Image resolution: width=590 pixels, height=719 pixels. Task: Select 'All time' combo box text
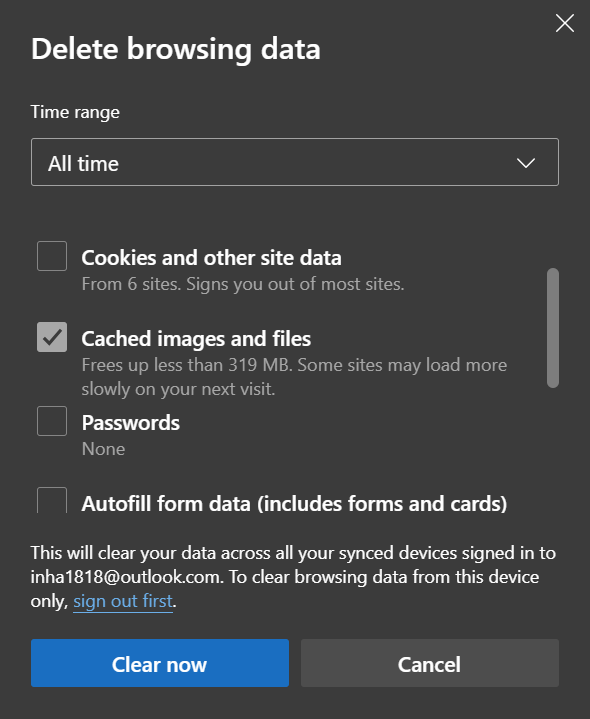pyautogui.click(x=83, y=164)
